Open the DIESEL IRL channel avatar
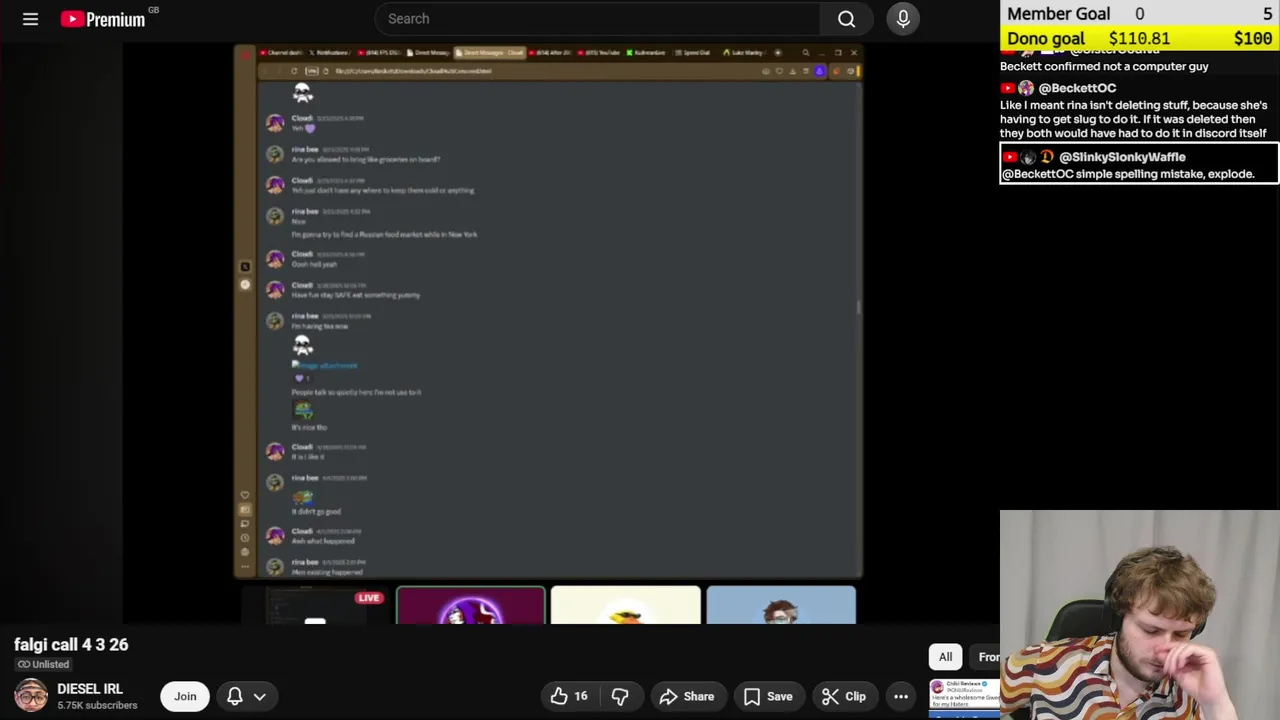Screen dimensions: 1280x720 (31, 696)
